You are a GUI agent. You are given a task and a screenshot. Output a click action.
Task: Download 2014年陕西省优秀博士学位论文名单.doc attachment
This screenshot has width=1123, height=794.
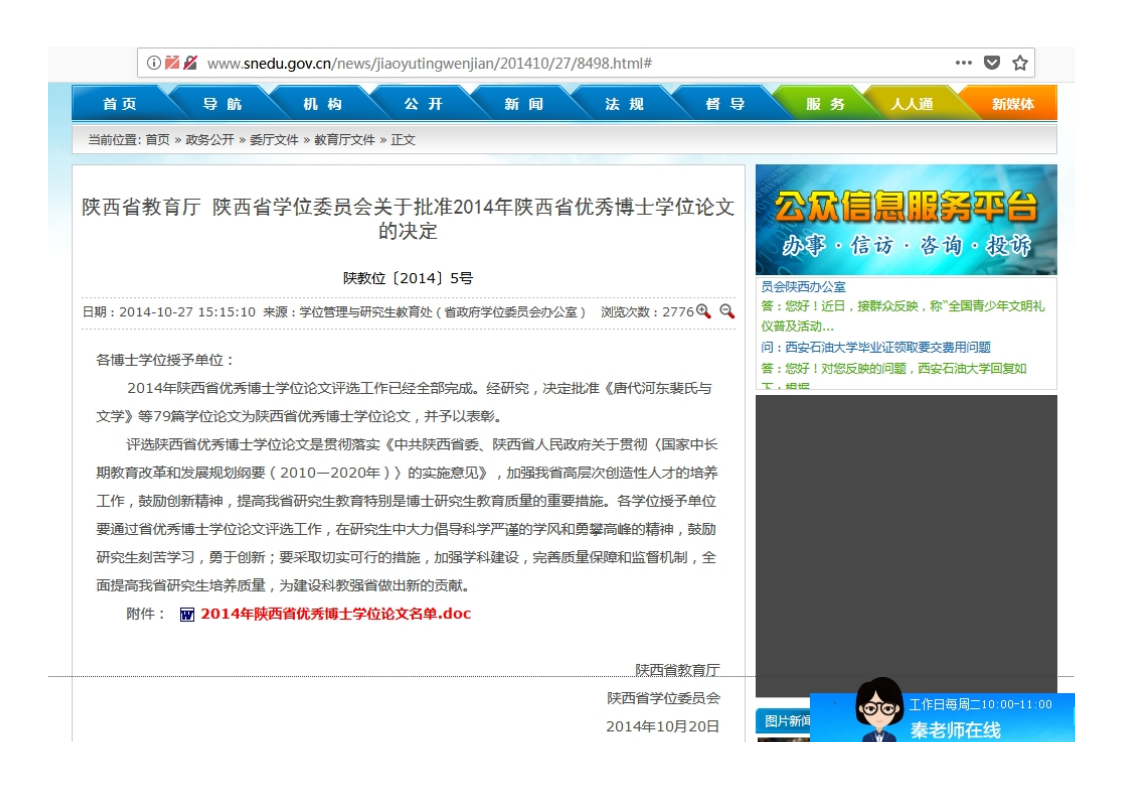click(336, 614)
